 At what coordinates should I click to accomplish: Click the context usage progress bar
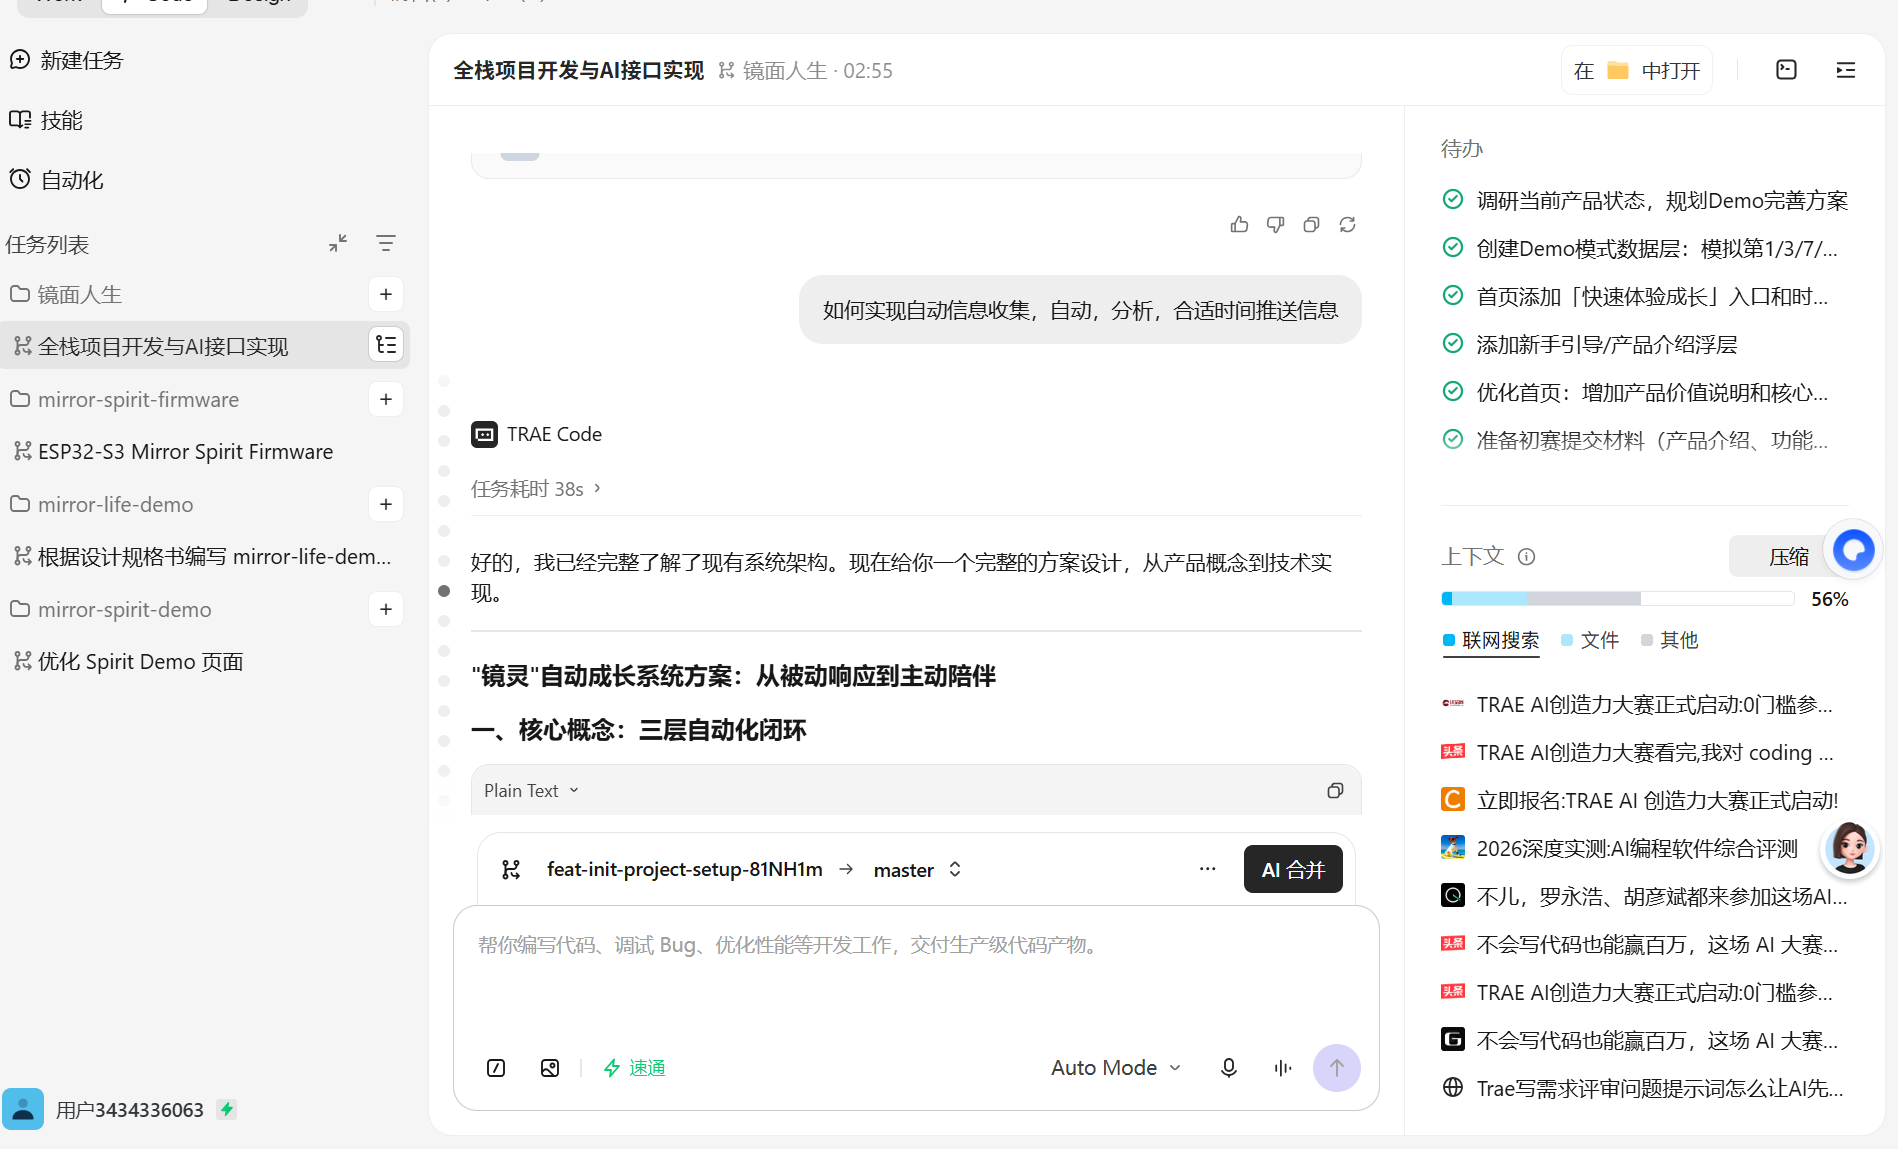click(x=1617, y=599)
